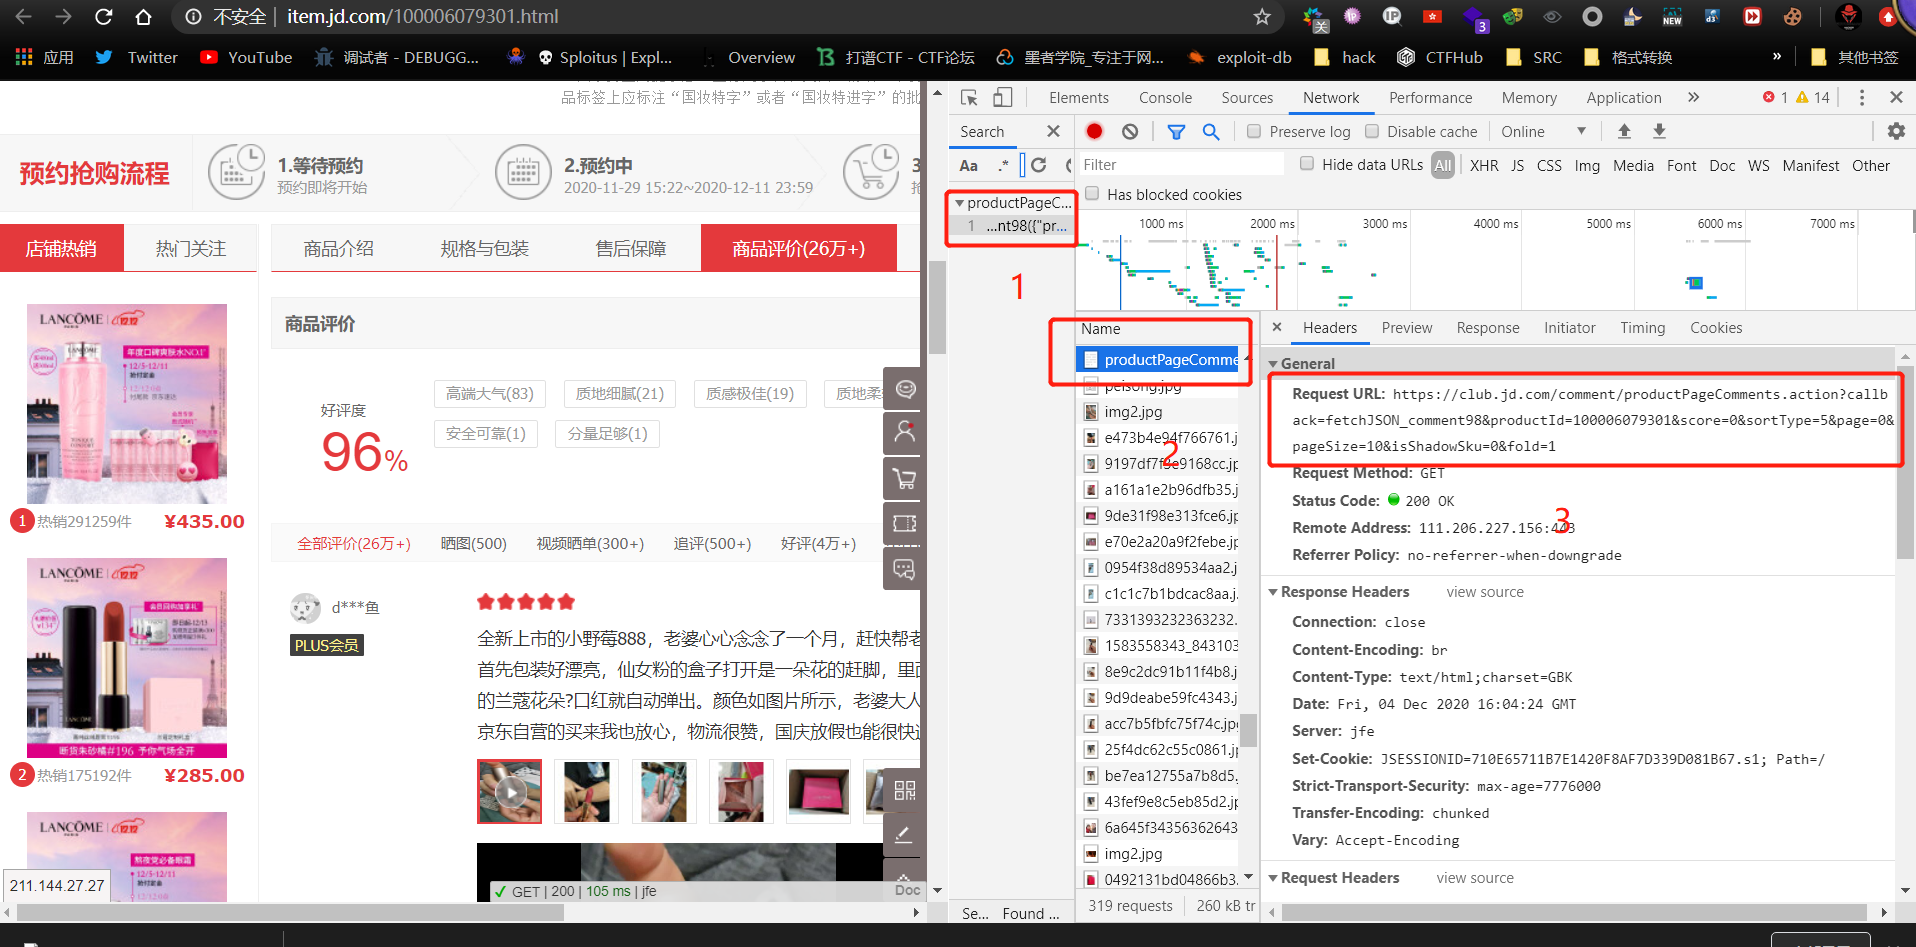Export HAR with the download arrow
Viewport: 1916px width, 947px height.
tap(1659, 131)
